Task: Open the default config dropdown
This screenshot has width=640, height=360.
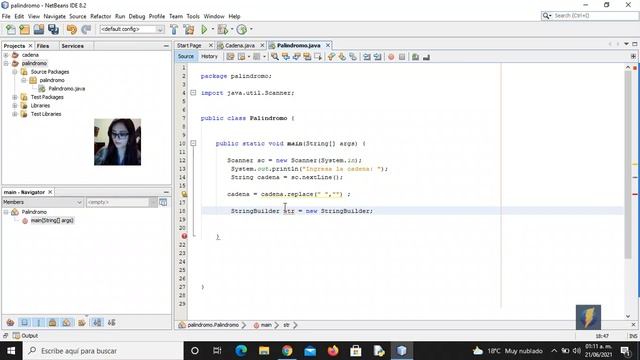Action: pos(132,29)
